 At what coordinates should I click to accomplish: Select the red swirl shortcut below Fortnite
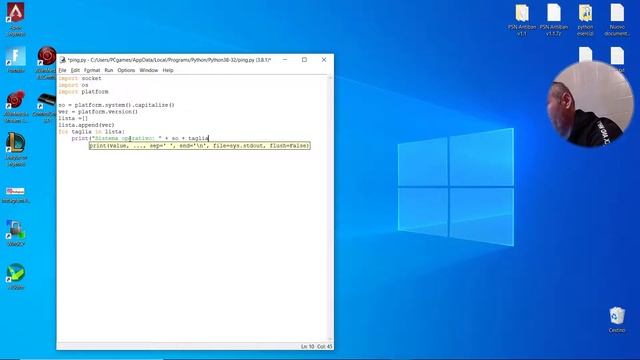(x=16, y=107)
